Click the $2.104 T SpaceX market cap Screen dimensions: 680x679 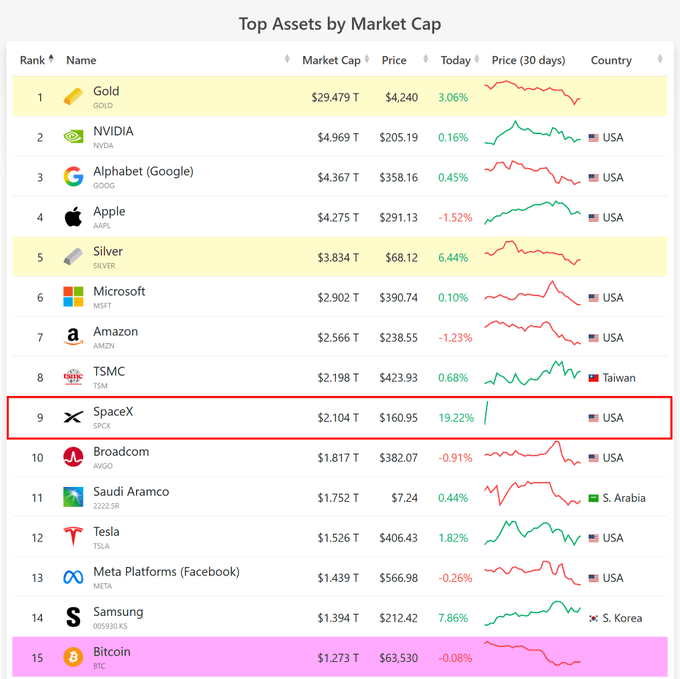point(338,418)
